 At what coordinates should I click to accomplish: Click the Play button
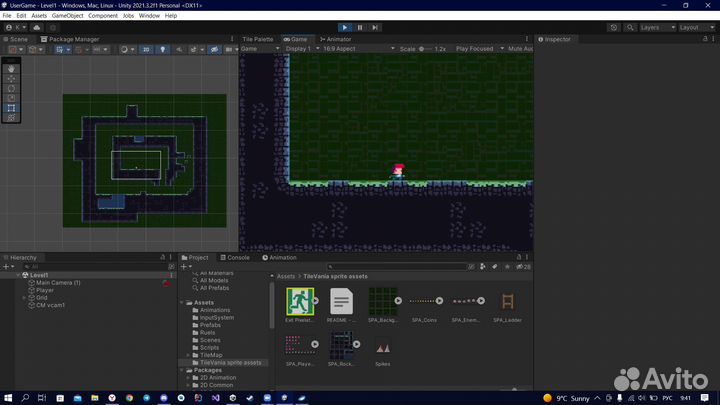(x=344, y=28)
